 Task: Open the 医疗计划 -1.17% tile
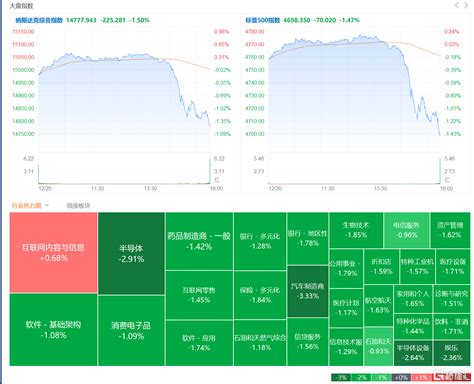[x=346, y=308]
